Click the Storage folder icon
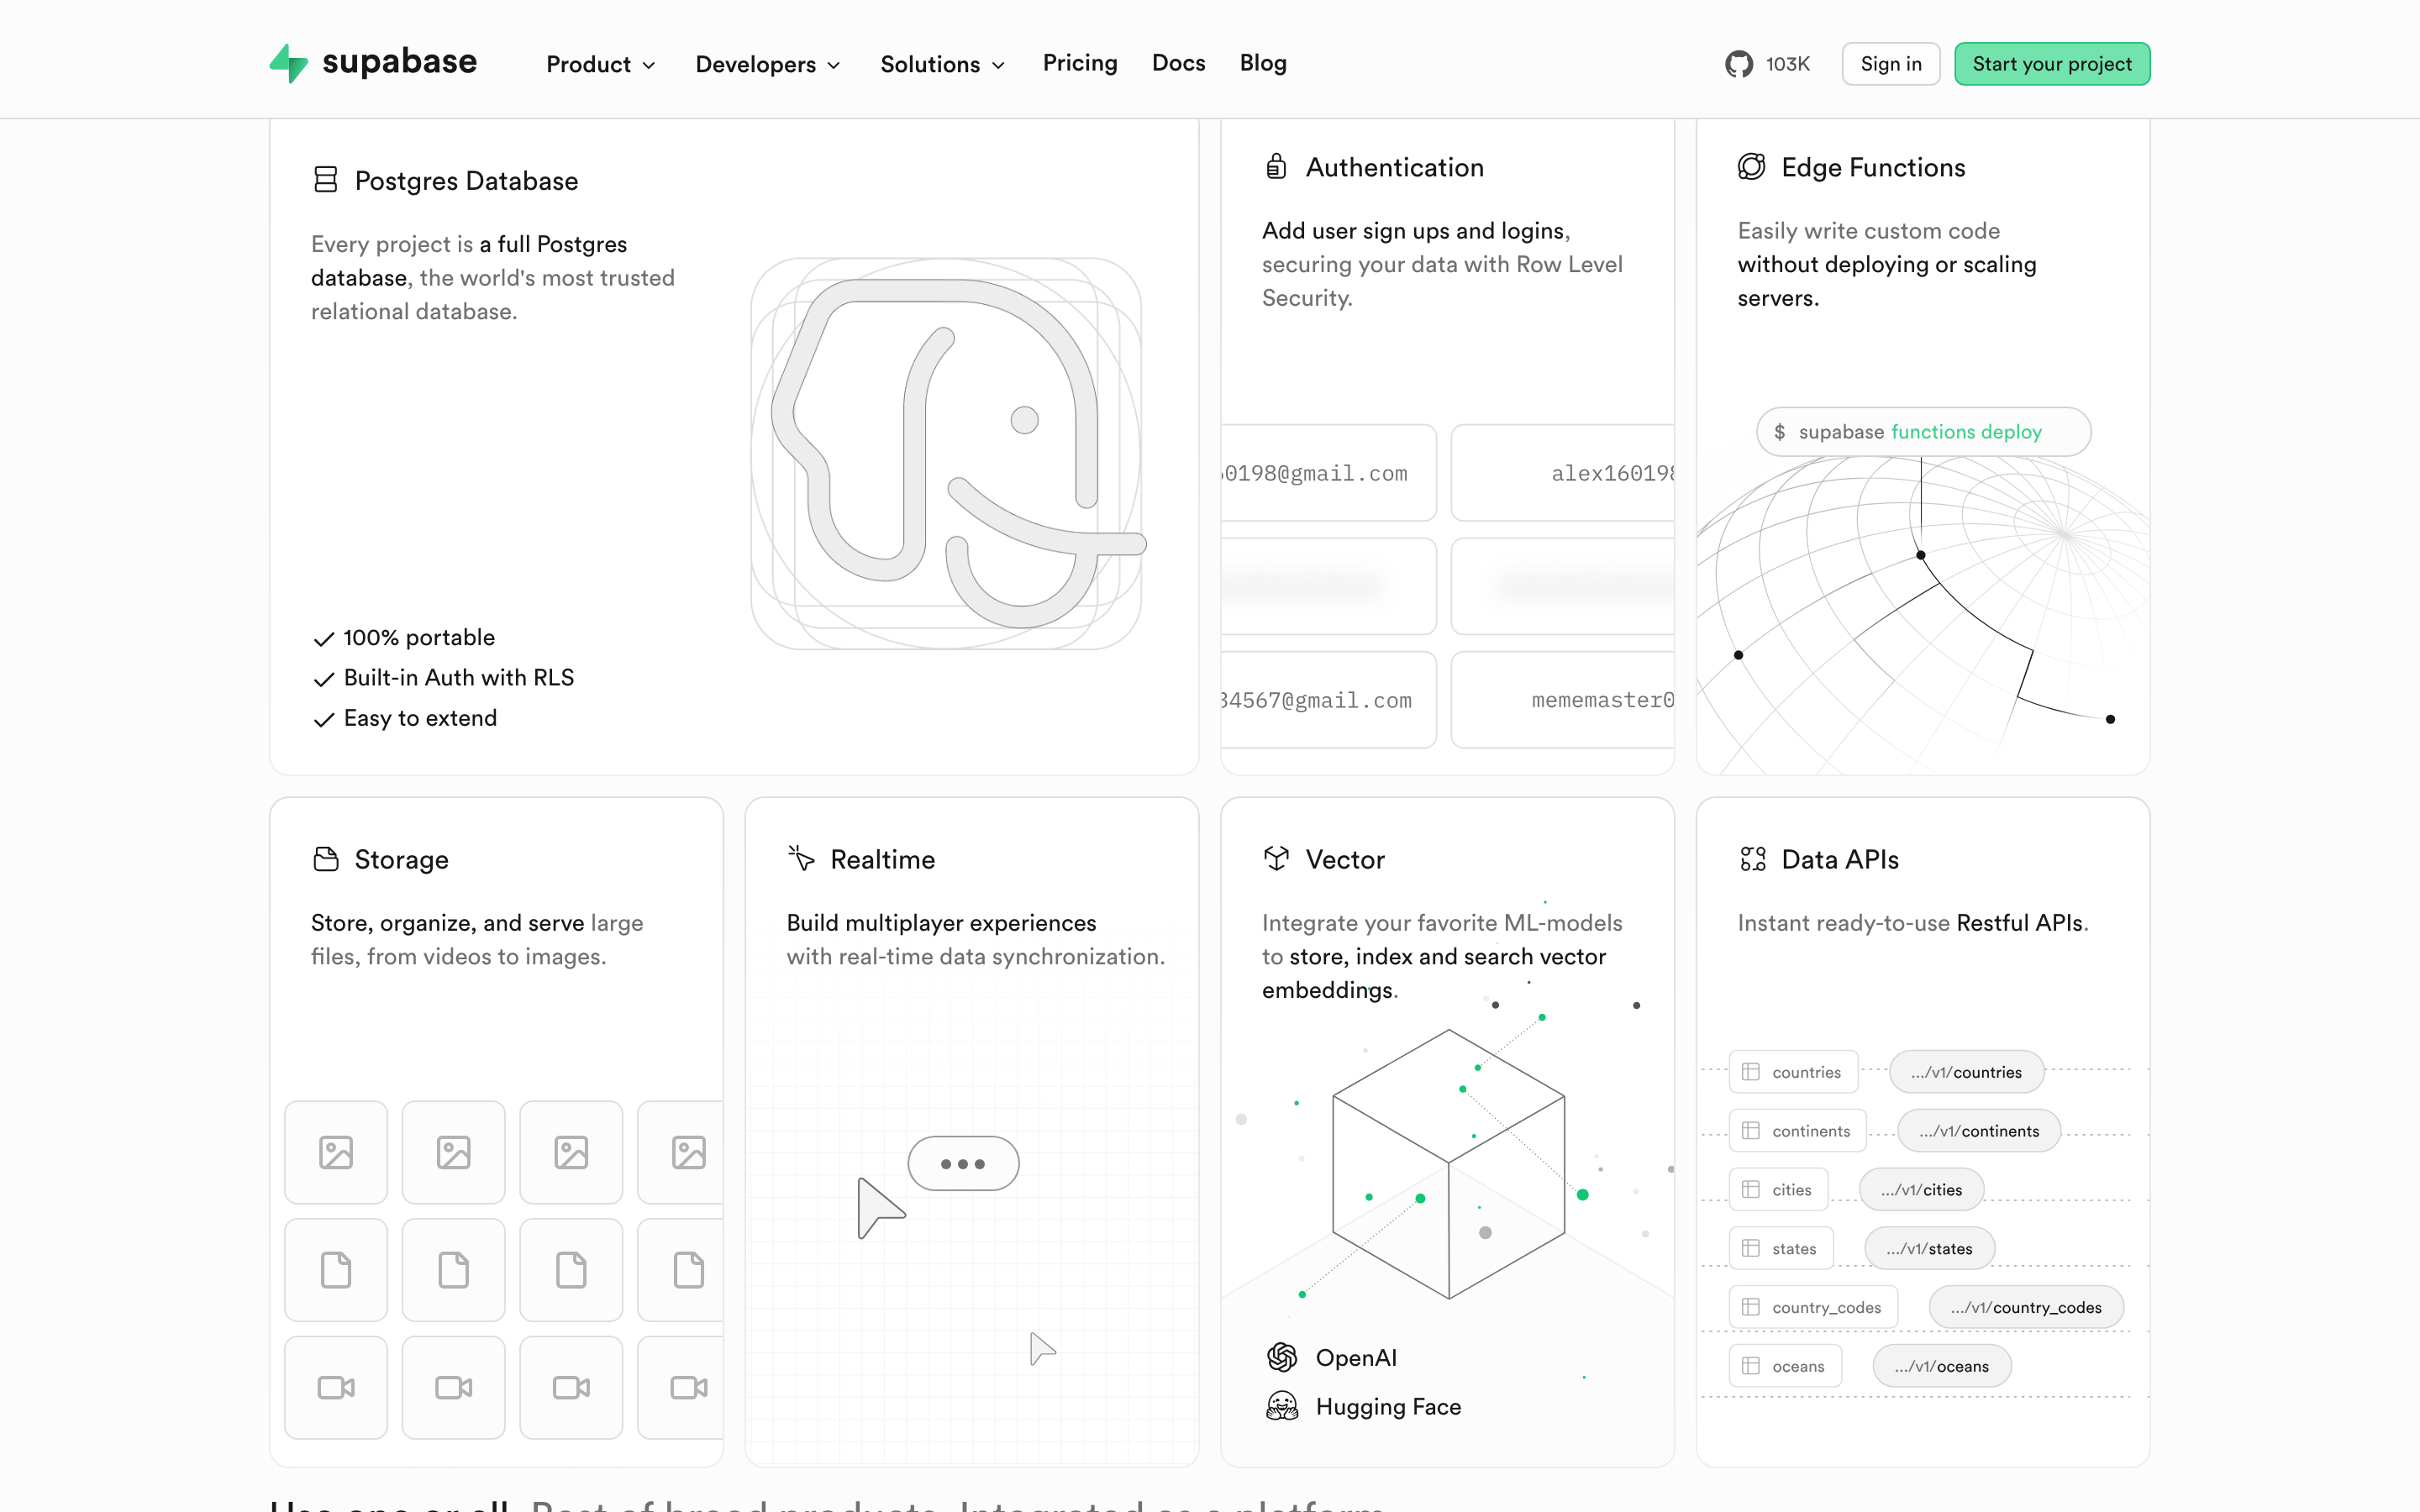Image resolution: width=2420 pixels, height=1512 pixels. pyautogui.click(x=326, y=859)
